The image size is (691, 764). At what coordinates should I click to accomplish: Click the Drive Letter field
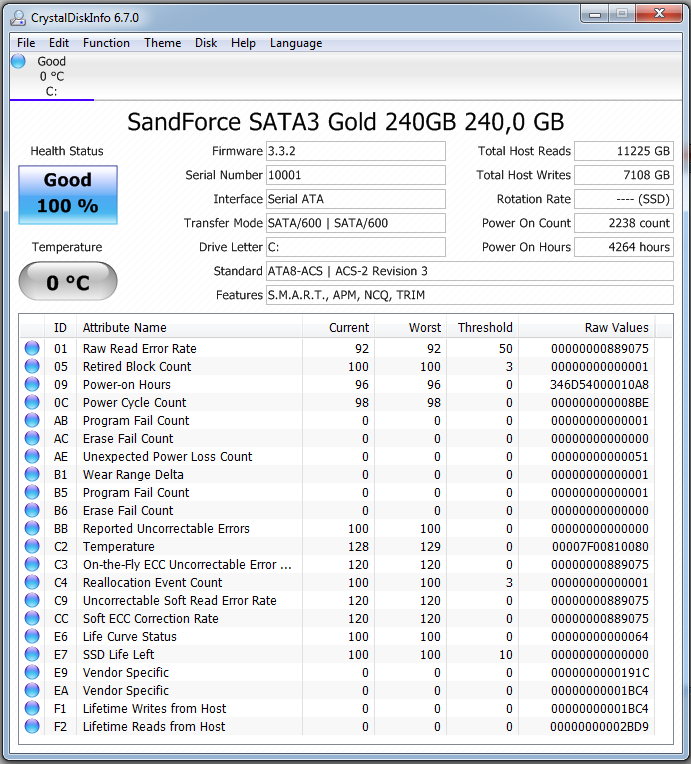[356, 247]
